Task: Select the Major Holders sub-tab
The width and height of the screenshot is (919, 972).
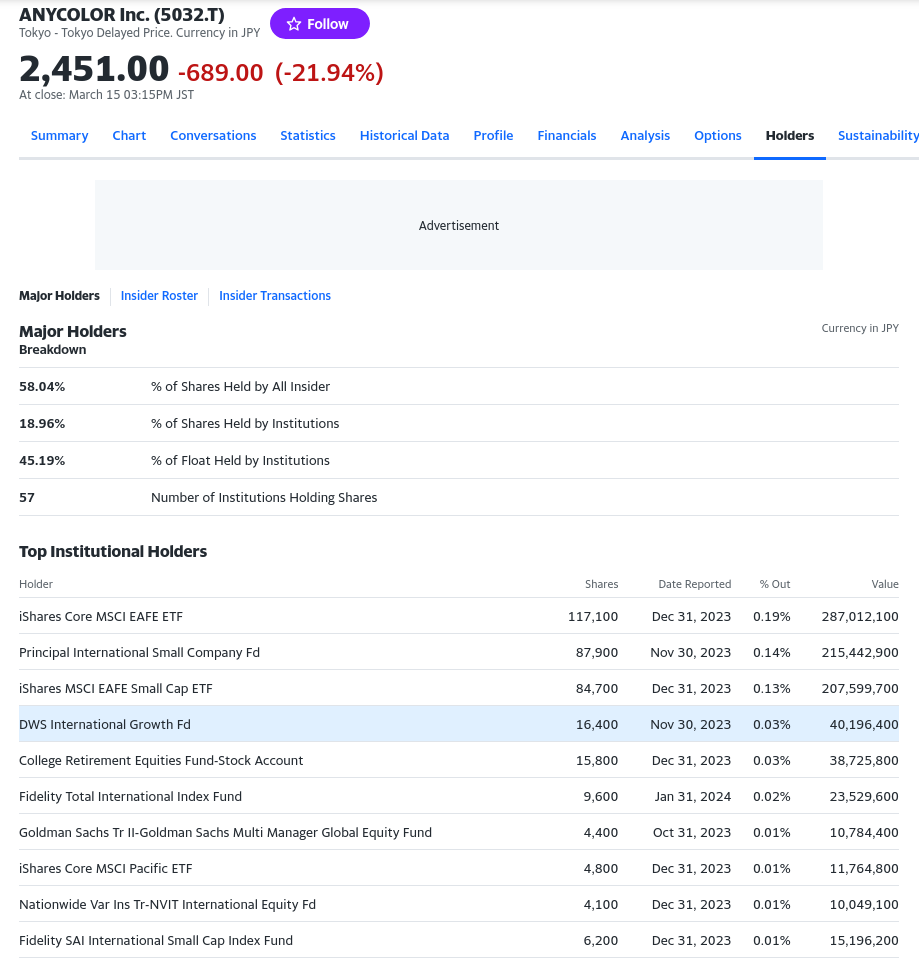Action: 59,296
